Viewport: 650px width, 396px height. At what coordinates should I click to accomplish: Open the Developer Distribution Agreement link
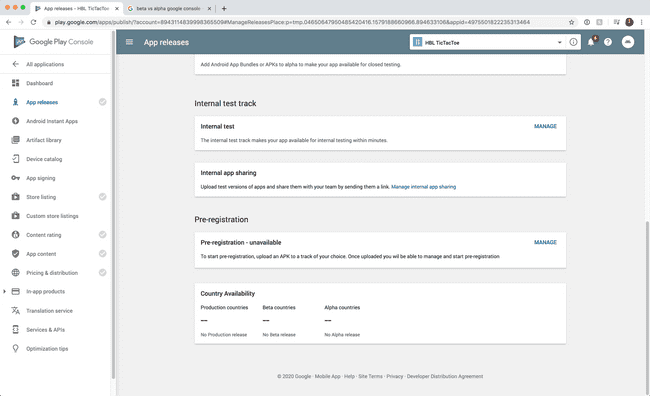coord(445,377)
